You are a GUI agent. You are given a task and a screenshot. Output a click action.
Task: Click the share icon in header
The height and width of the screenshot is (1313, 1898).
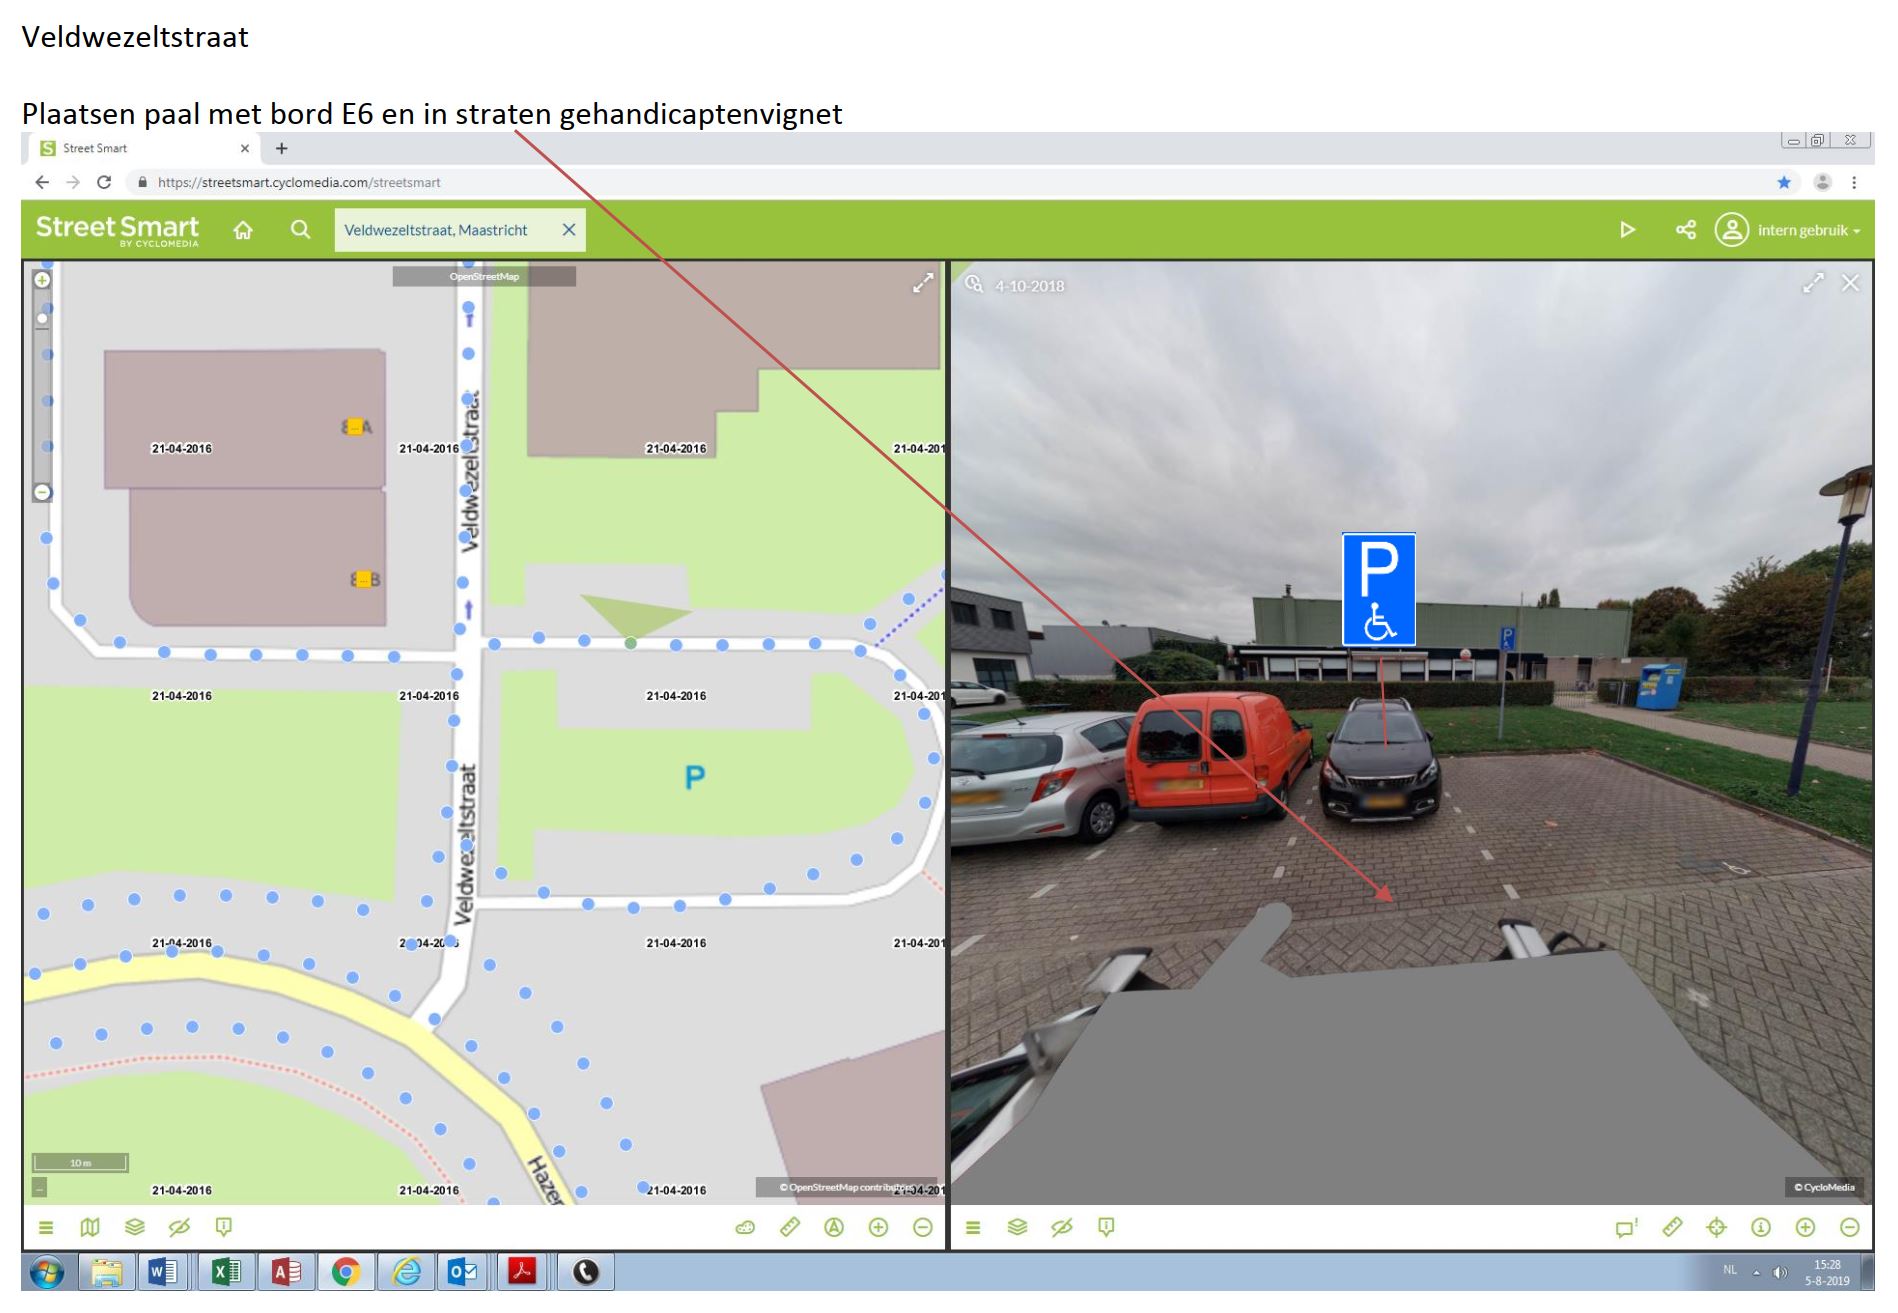[x=1685, y=230]
